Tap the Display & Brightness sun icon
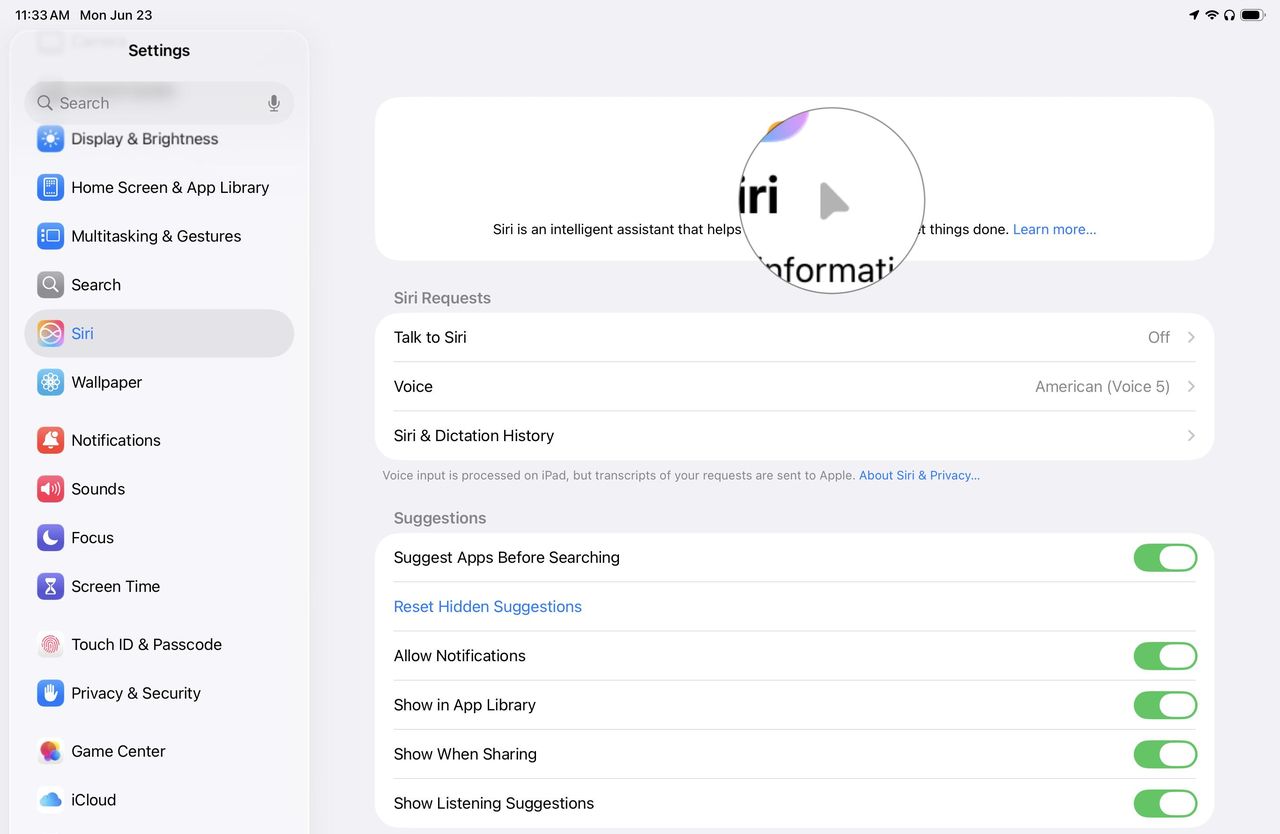Viewport: 1280px width, 834px height. (x=50, y=139)
